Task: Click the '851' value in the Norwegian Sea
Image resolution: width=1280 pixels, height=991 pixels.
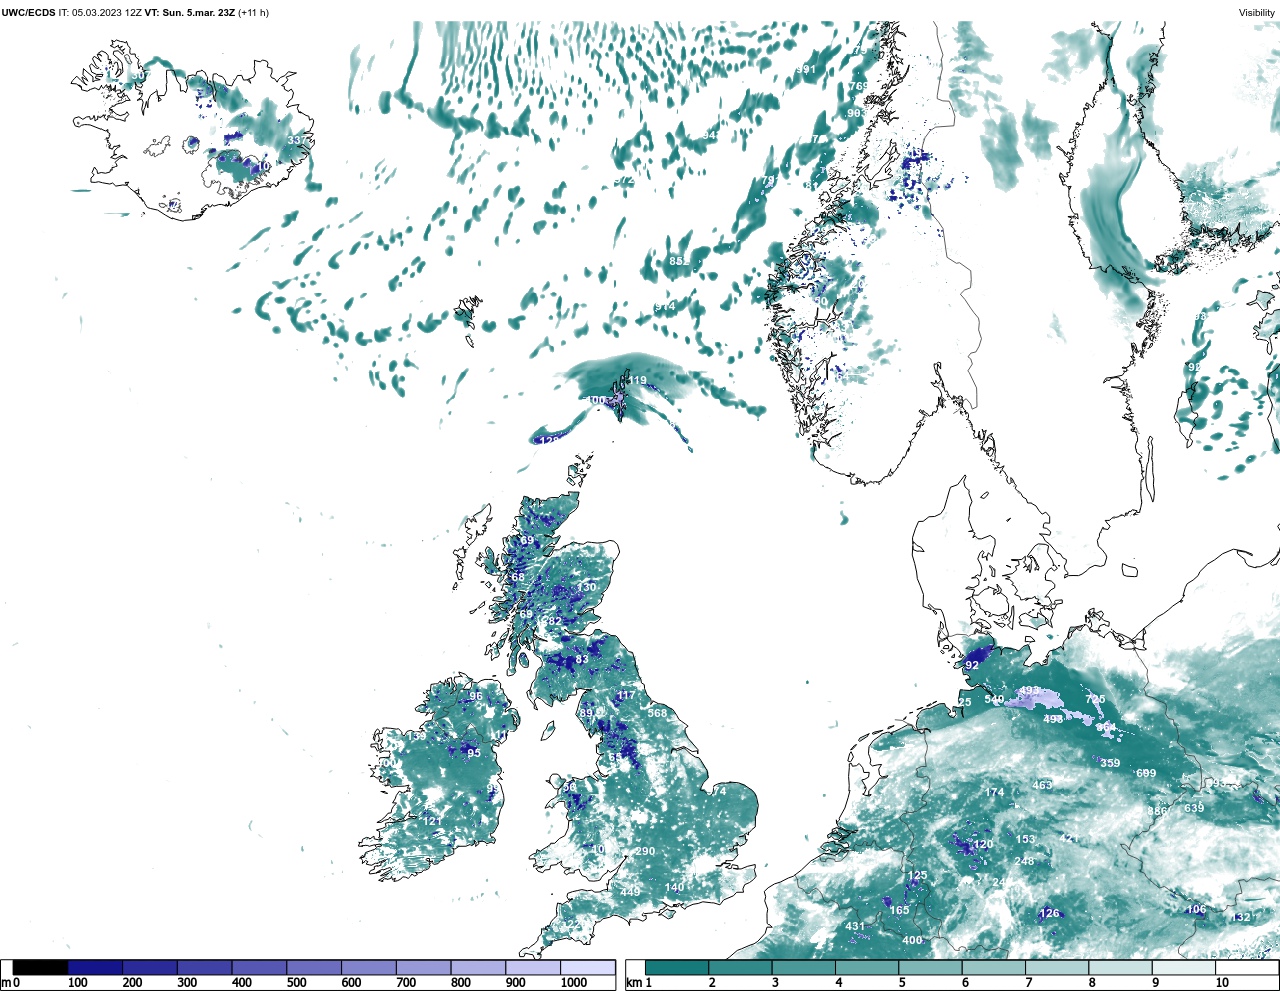Action: [x=678, y=261]
